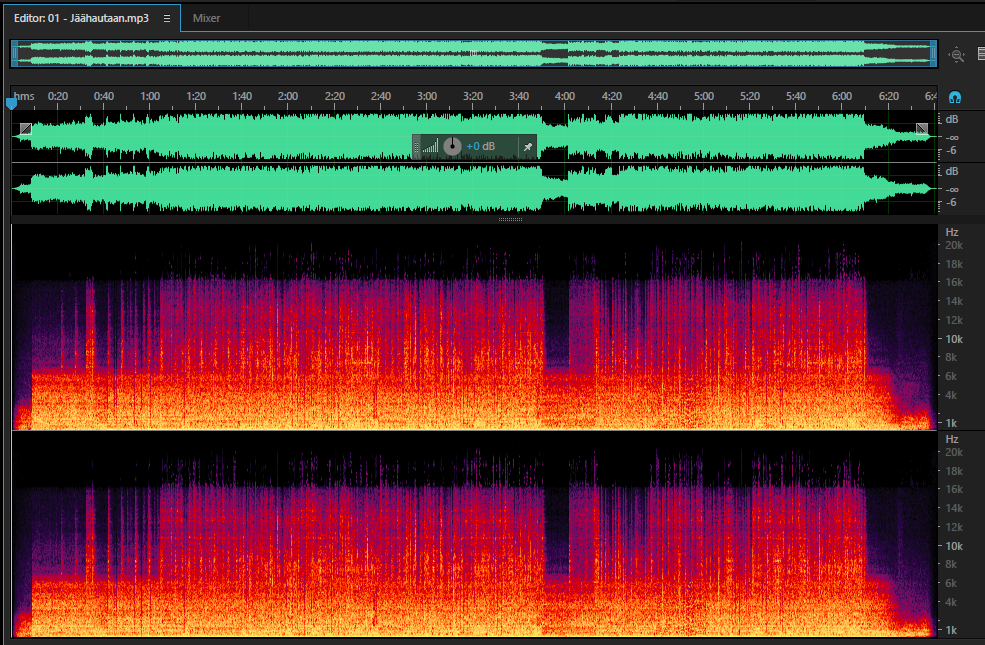Viewport: 985px width, 645px height.
Task: Switch to the Mixer tab
Action: pos(206,18)
